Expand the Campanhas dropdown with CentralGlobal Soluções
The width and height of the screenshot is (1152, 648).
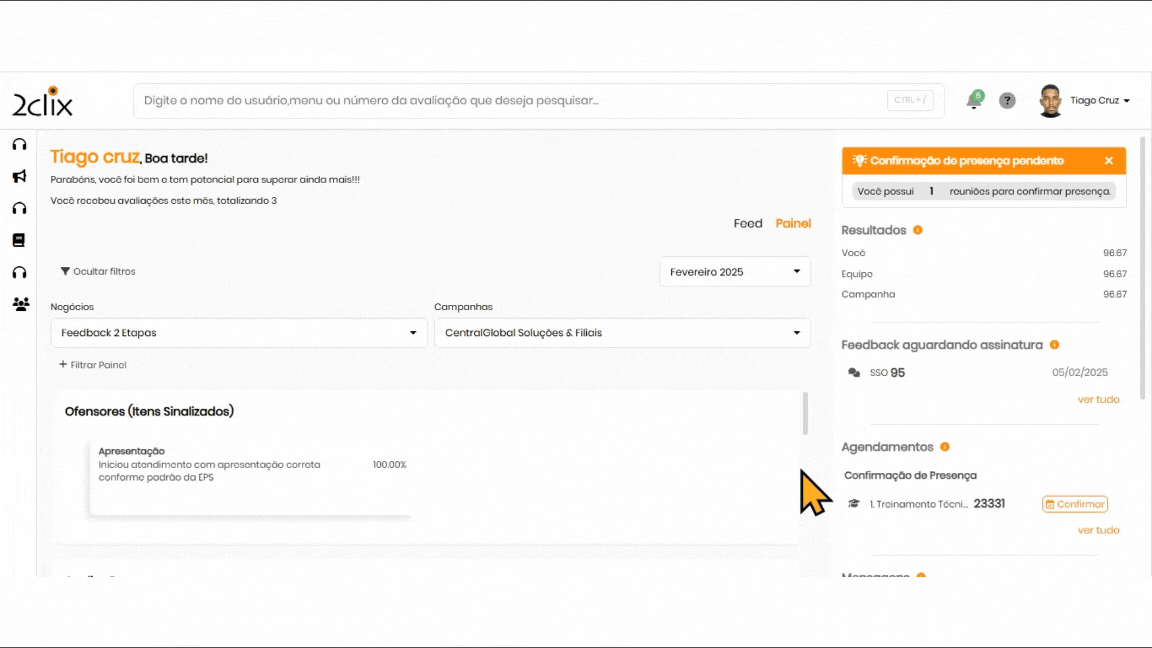622,333
